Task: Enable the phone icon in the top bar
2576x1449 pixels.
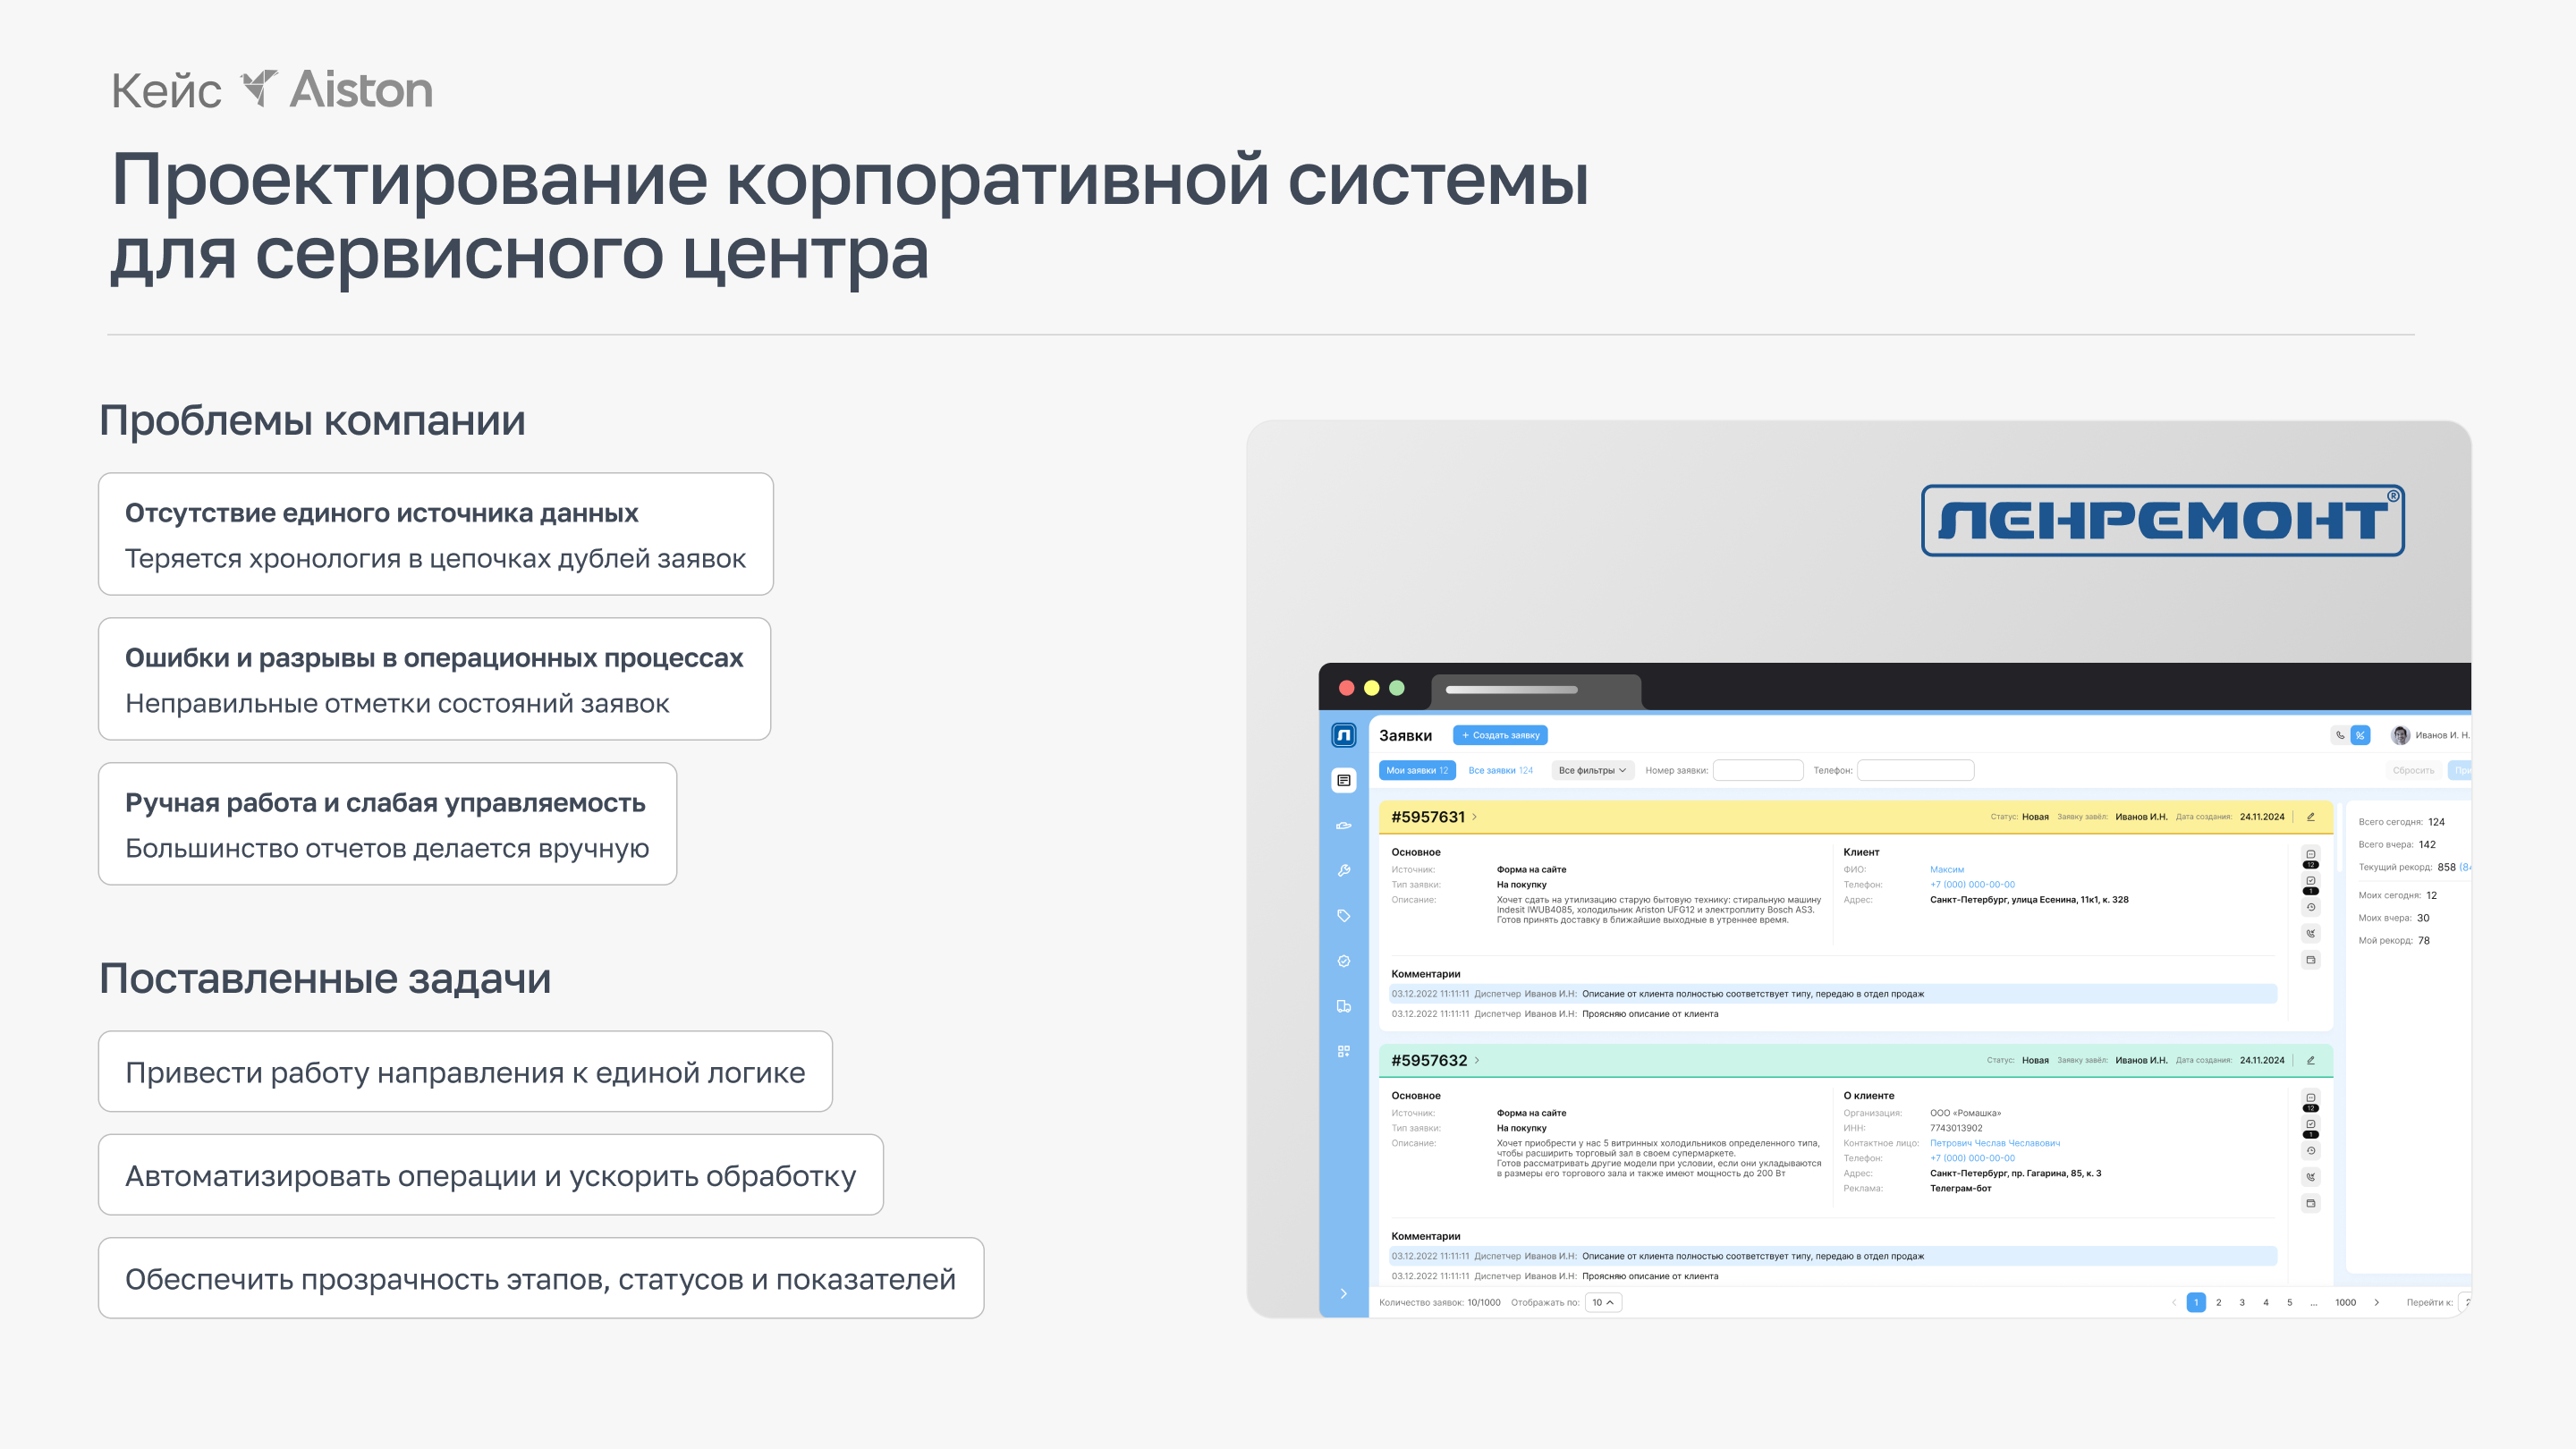Action: (2339, 735)
